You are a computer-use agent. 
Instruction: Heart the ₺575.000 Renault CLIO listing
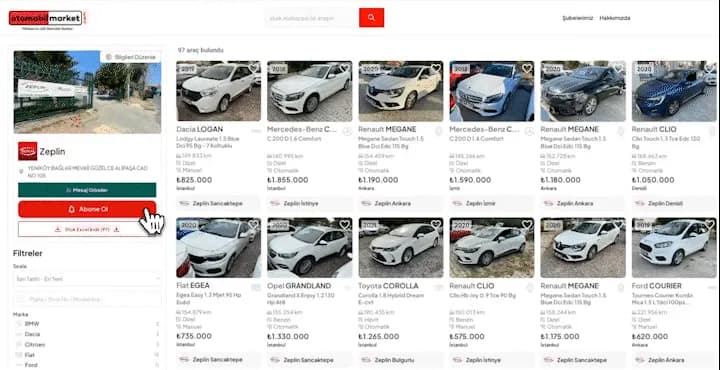(x=527, y=224)
